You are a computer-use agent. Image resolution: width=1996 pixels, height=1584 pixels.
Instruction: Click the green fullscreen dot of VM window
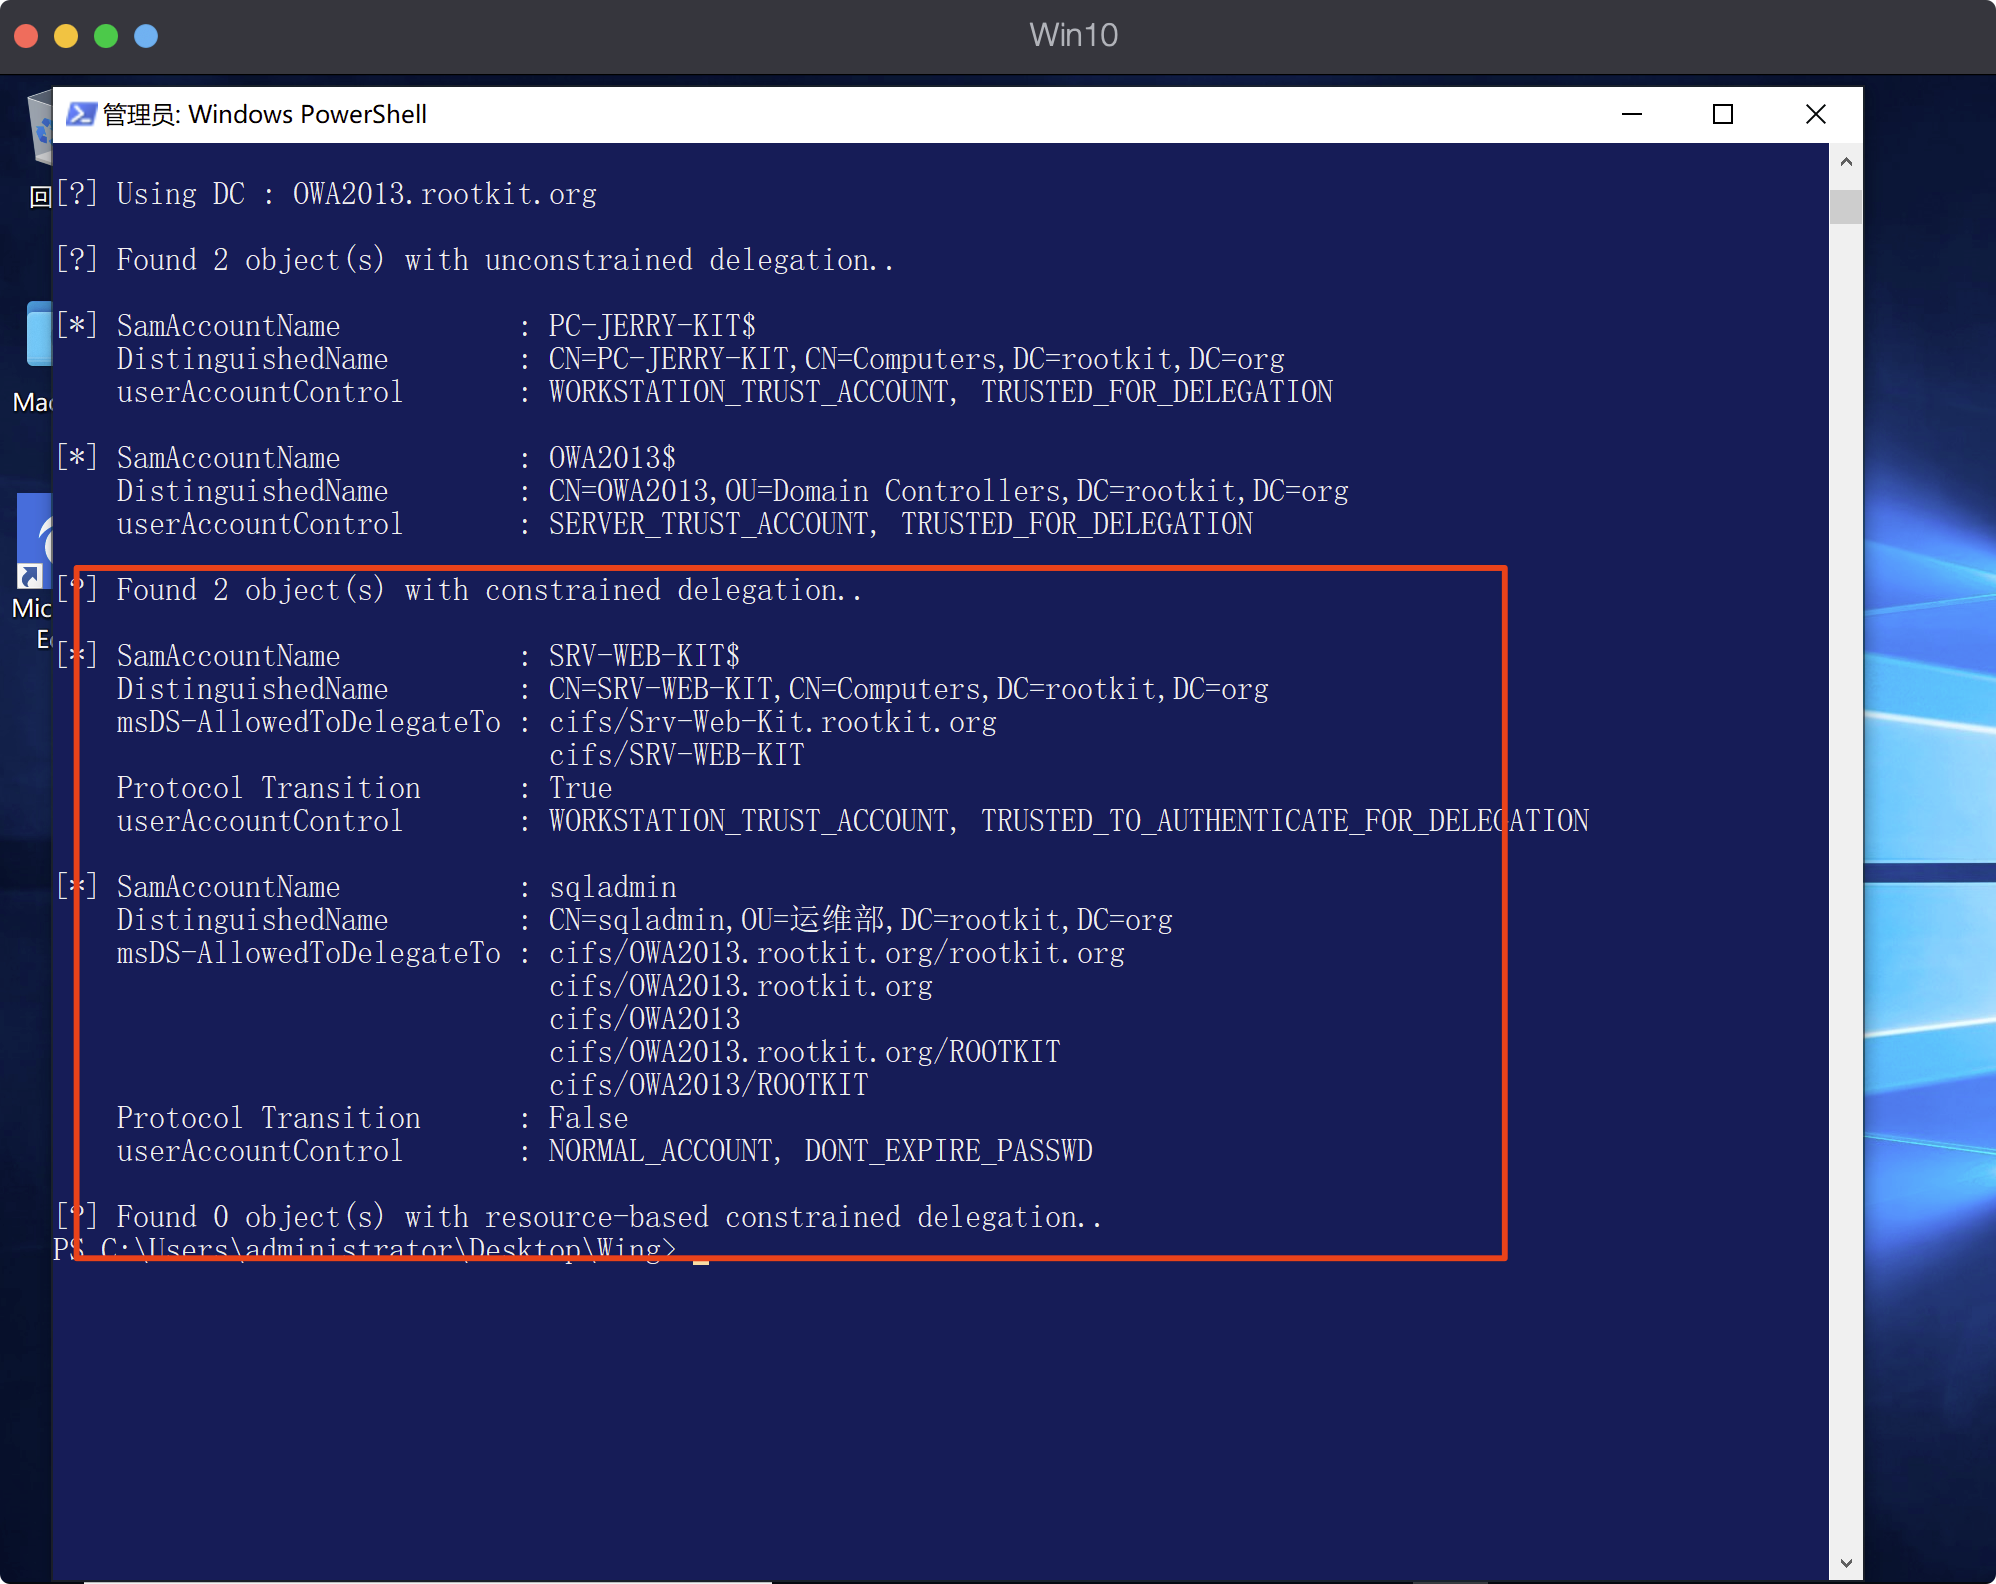click(x=106, y=37)
